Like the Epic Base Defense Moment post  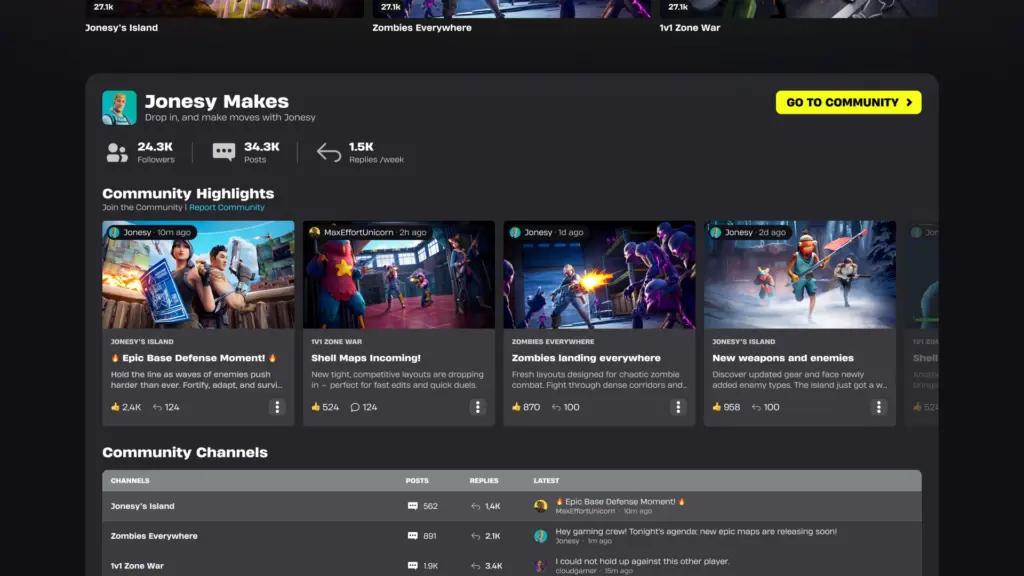116,407
